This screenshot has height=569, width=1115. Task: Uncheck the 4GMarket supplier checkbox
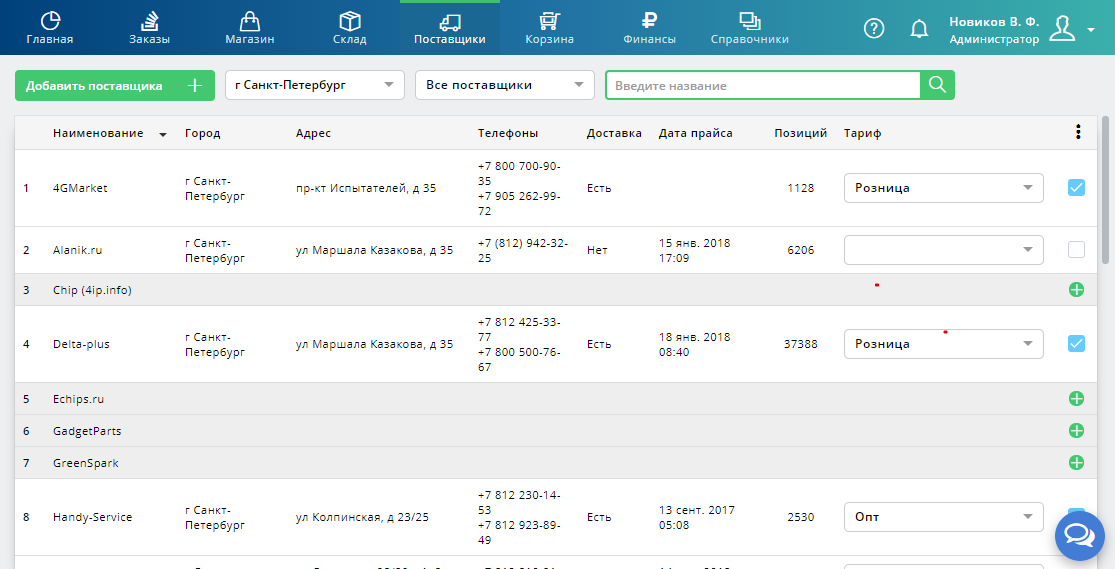pos(1076,188)
